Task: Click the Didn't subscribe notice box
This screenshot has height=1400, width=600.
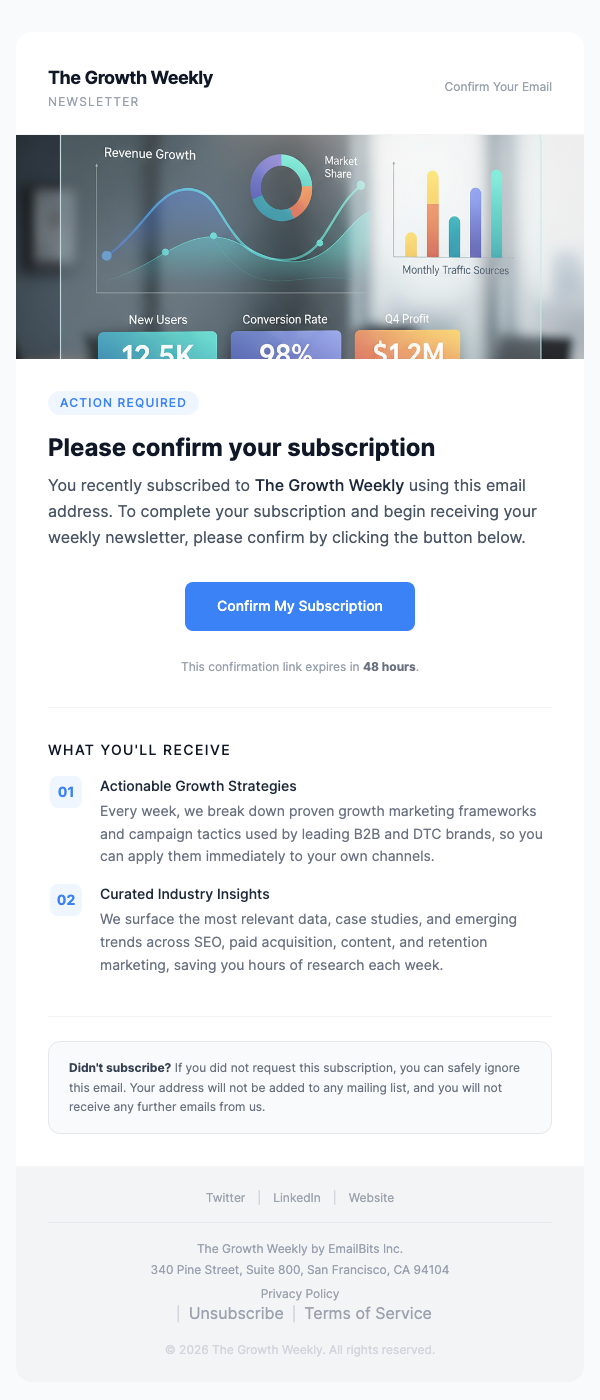Action: tap(299, 1086)
